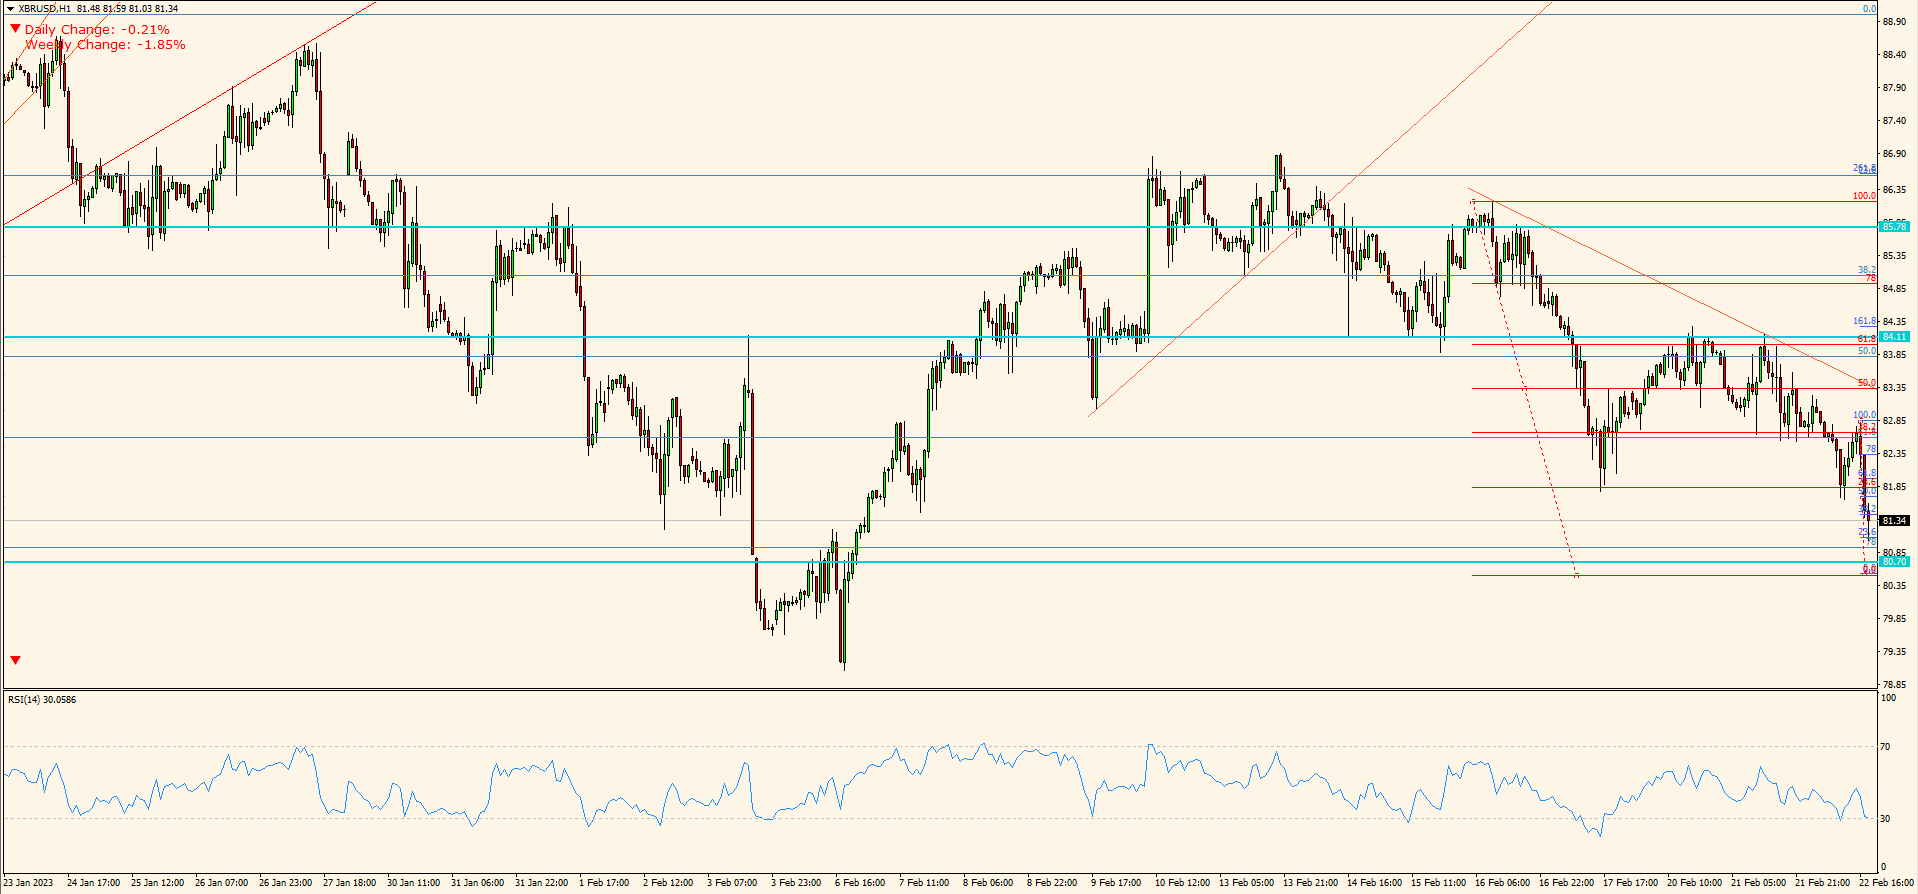Select the cyan 80.70 price level tag
The height and width of the screenshot is (894, 1918).
click(1894, 562)
